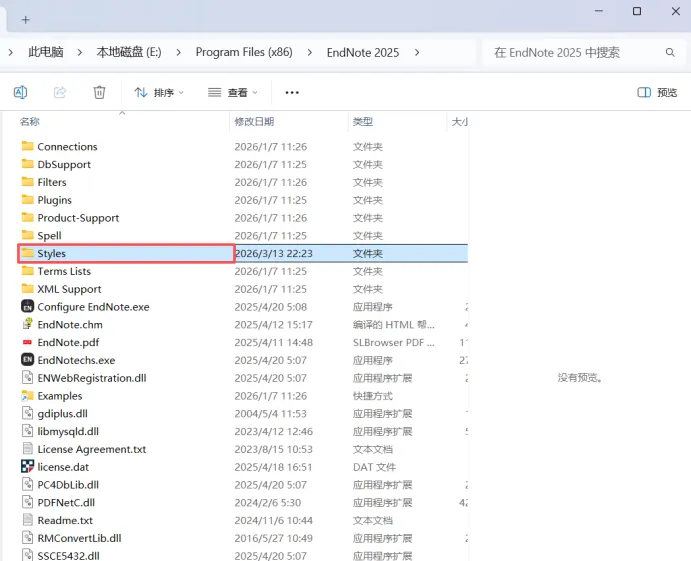691x561 pixels.
Task: Click the share icon in toolbar
Action: pyautogui.click(x=60, y=92)
